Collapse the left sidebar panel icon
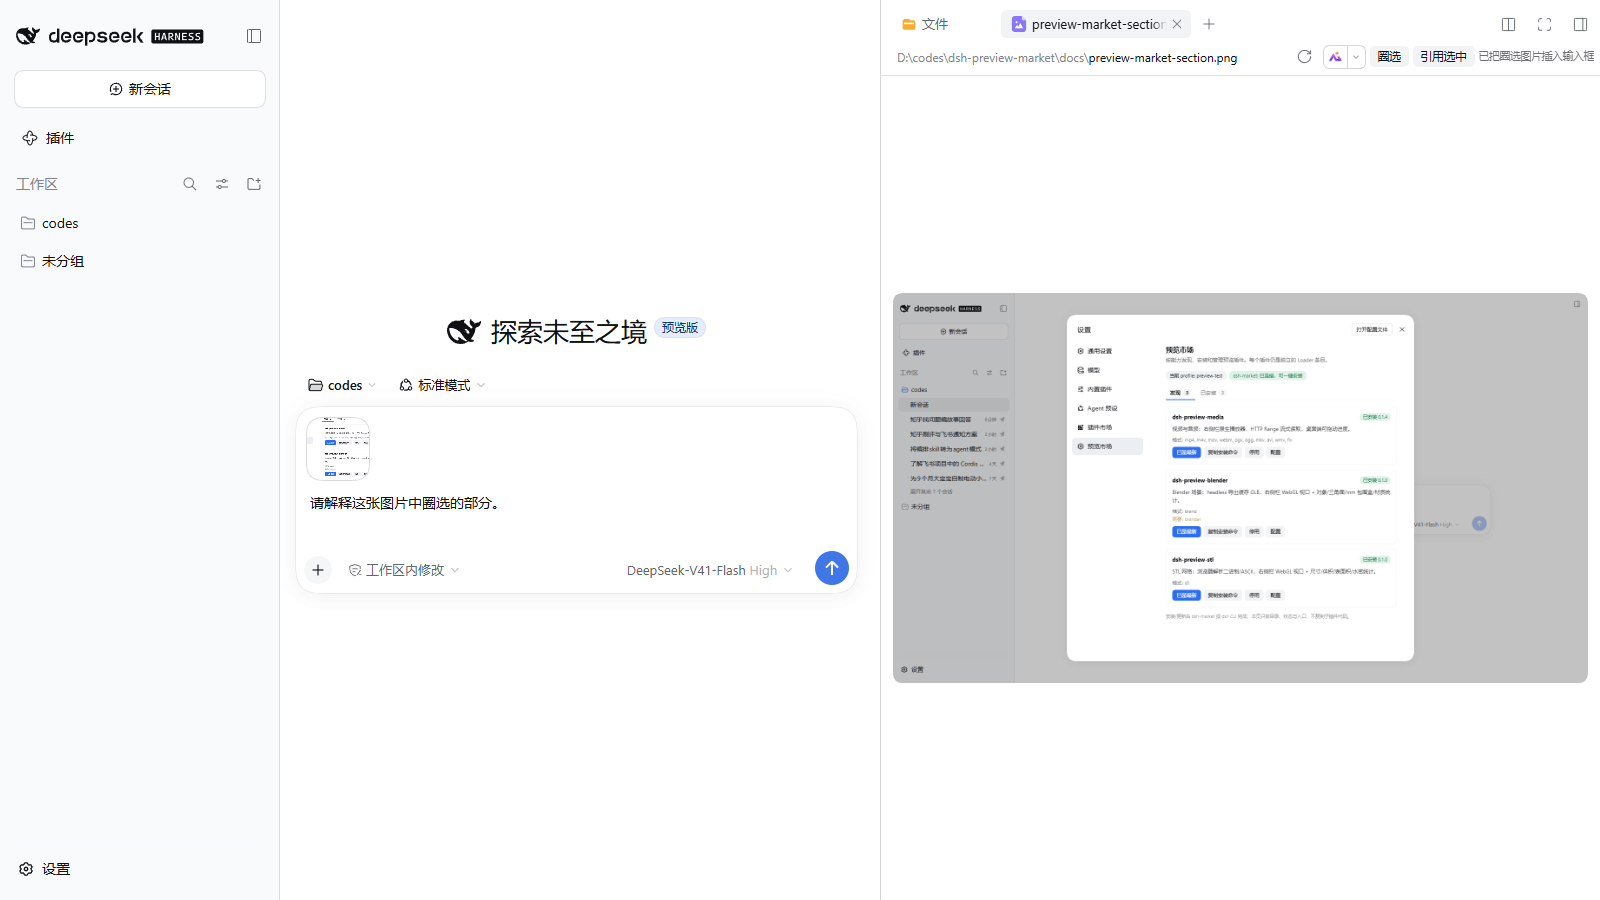This screenshot has width=1600, height=900. tap(254, 36)
